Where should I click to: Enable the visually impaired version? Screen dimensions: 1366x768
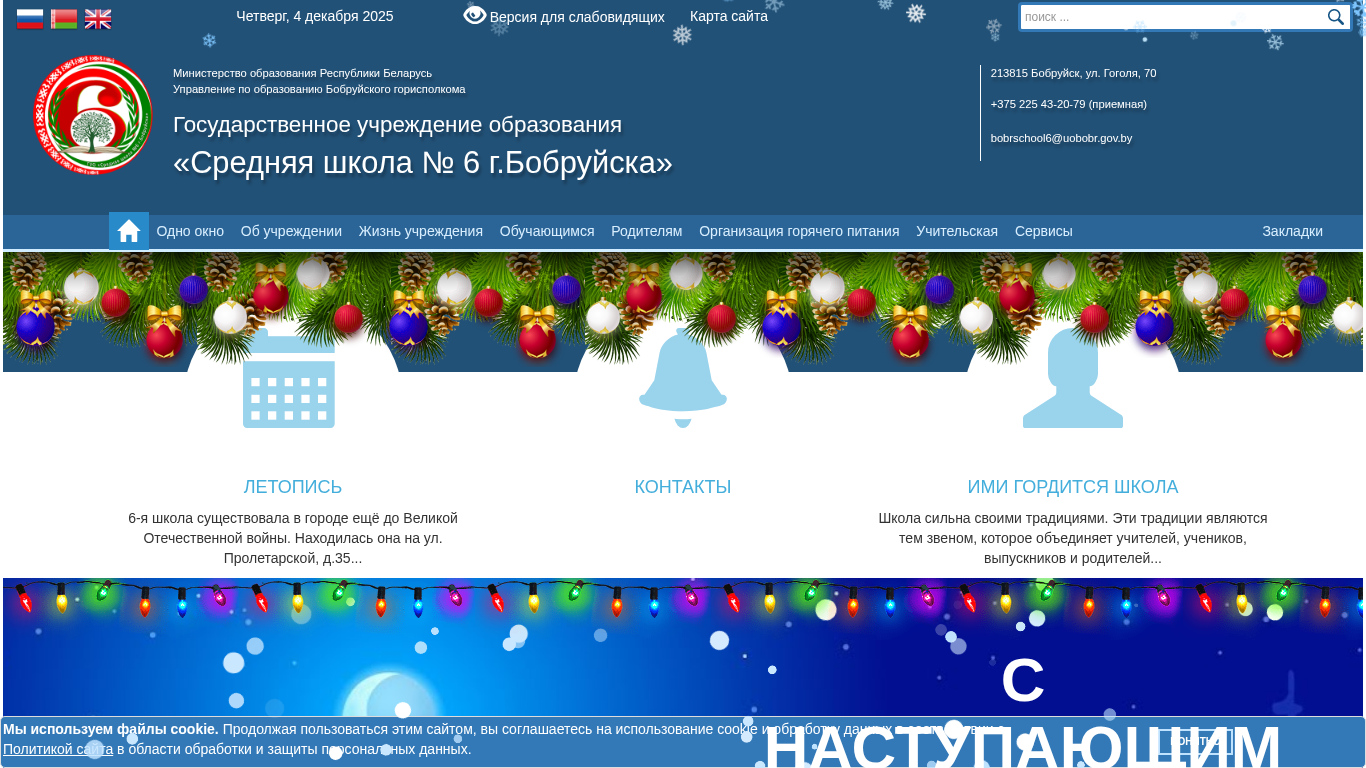click(564, 16)
